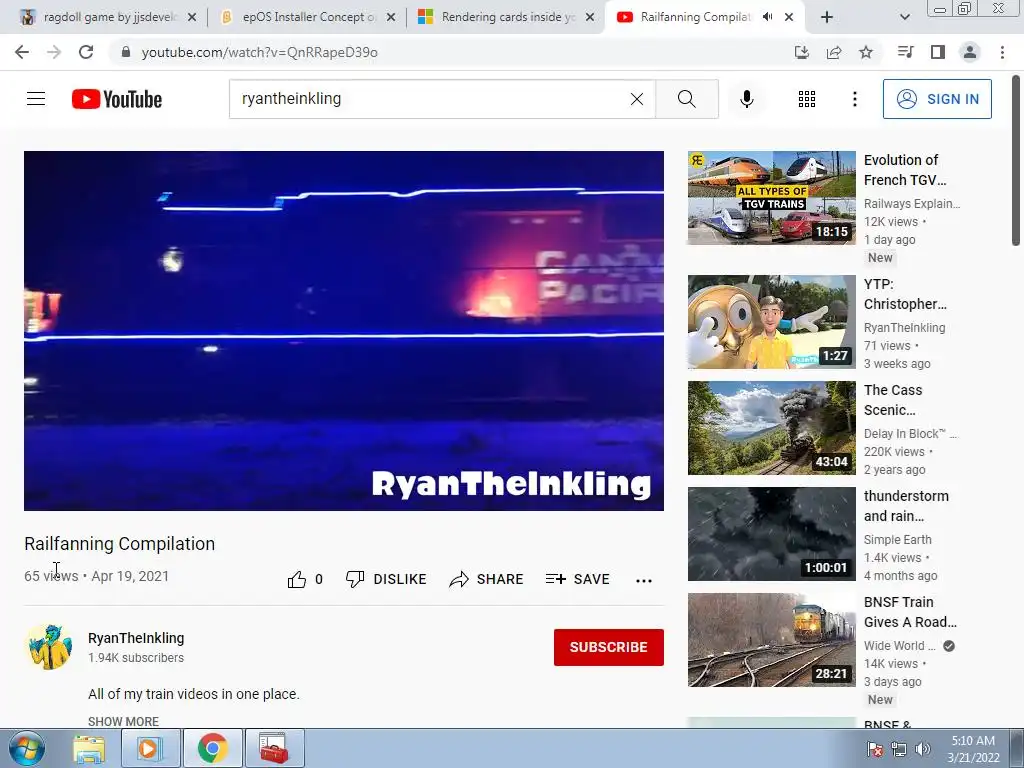Open YouTube settings three-dot menu

pos(855,99)
